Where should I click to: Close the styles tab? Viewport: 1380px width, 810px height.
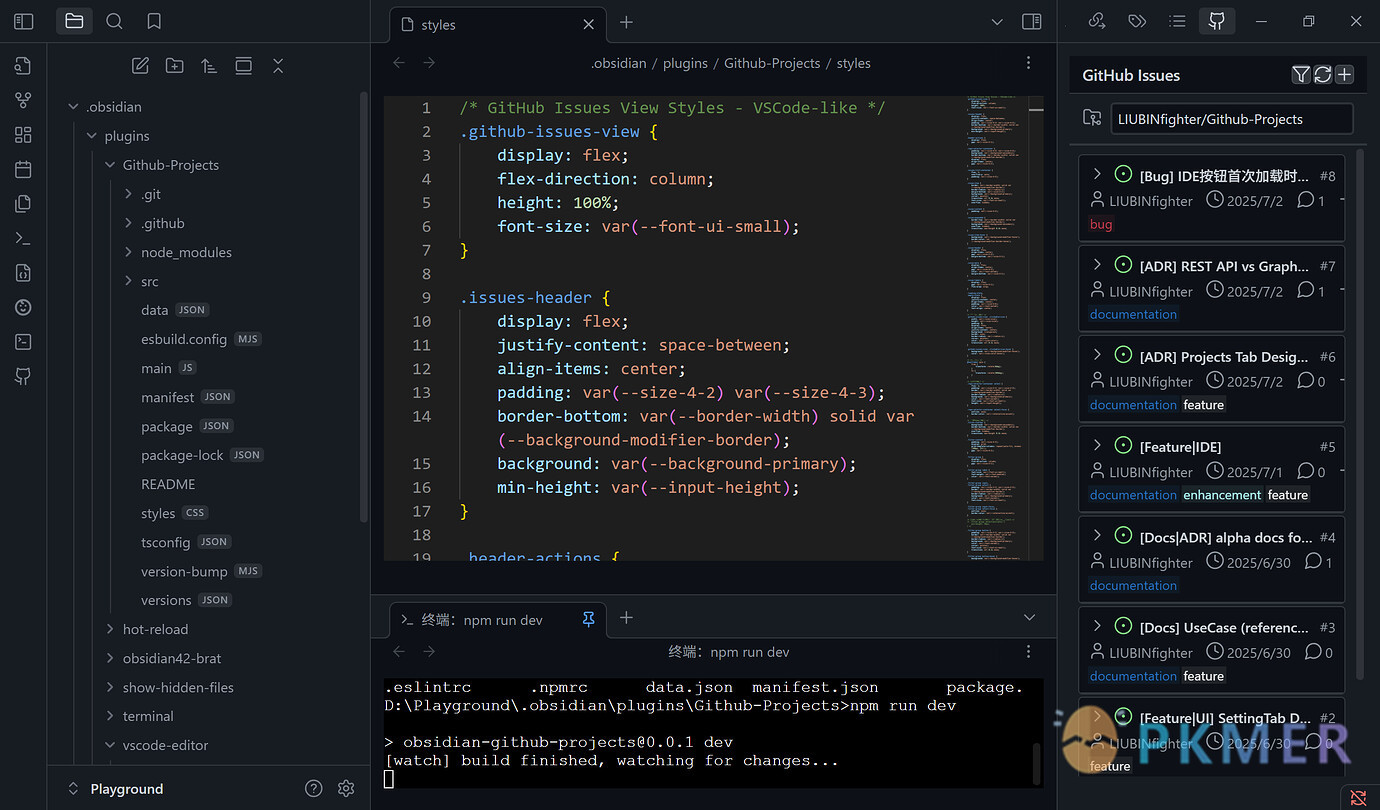tap(588, 24)
